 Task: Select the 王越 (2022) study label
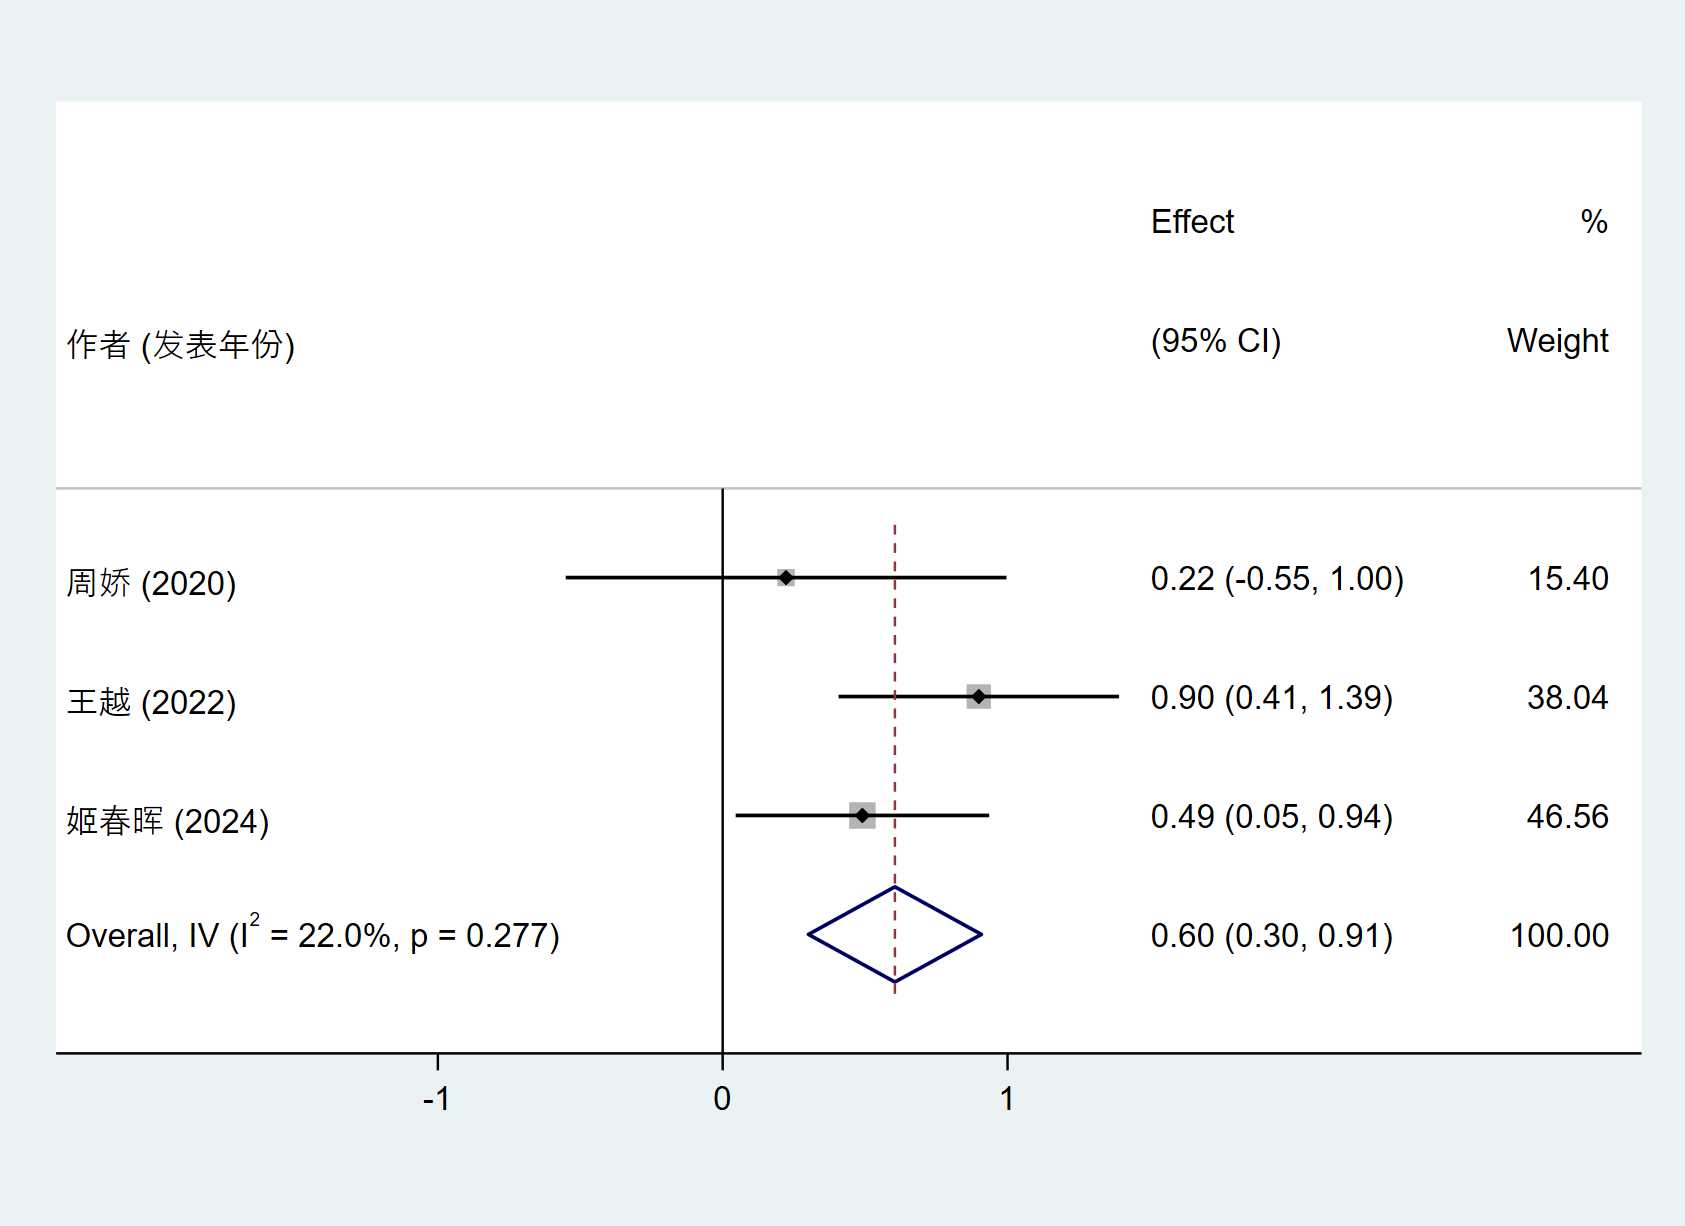click(x=151, y=702)
